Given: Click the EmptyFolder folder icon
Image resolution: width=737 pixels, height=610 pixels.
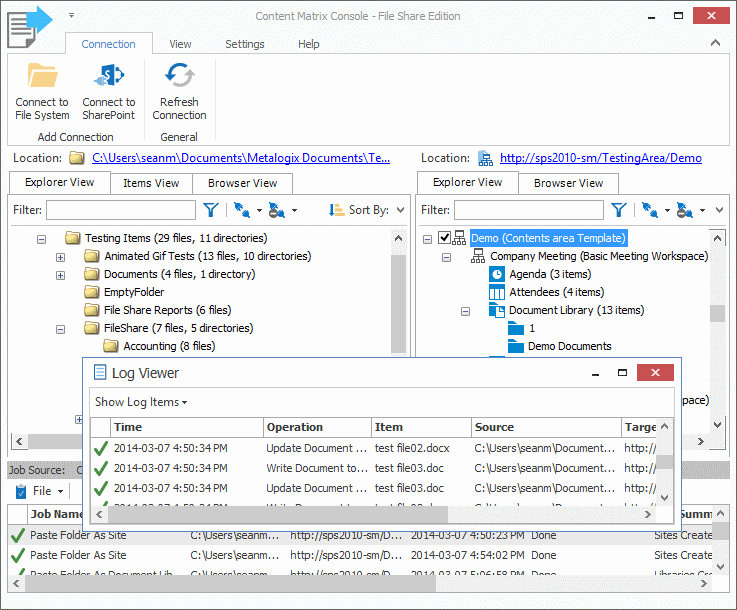Looking at the screenshot, I should coord(92,292).
